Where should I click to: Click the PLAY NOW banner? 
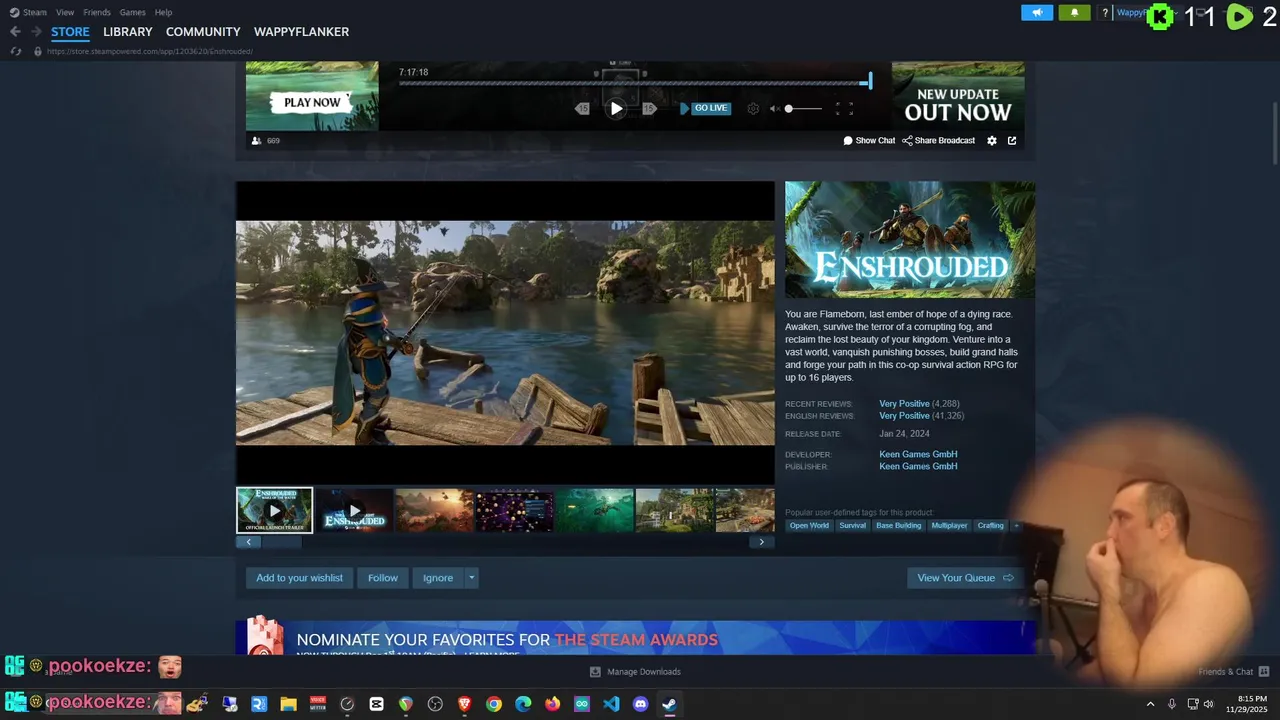pos(312,102)
